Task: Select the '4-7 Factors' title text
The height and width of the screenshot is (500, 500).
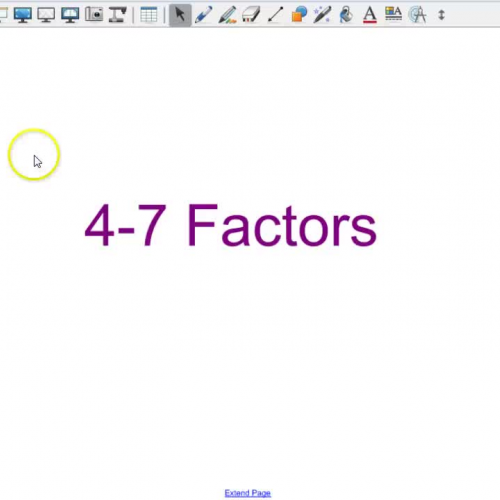Action: 231,225
